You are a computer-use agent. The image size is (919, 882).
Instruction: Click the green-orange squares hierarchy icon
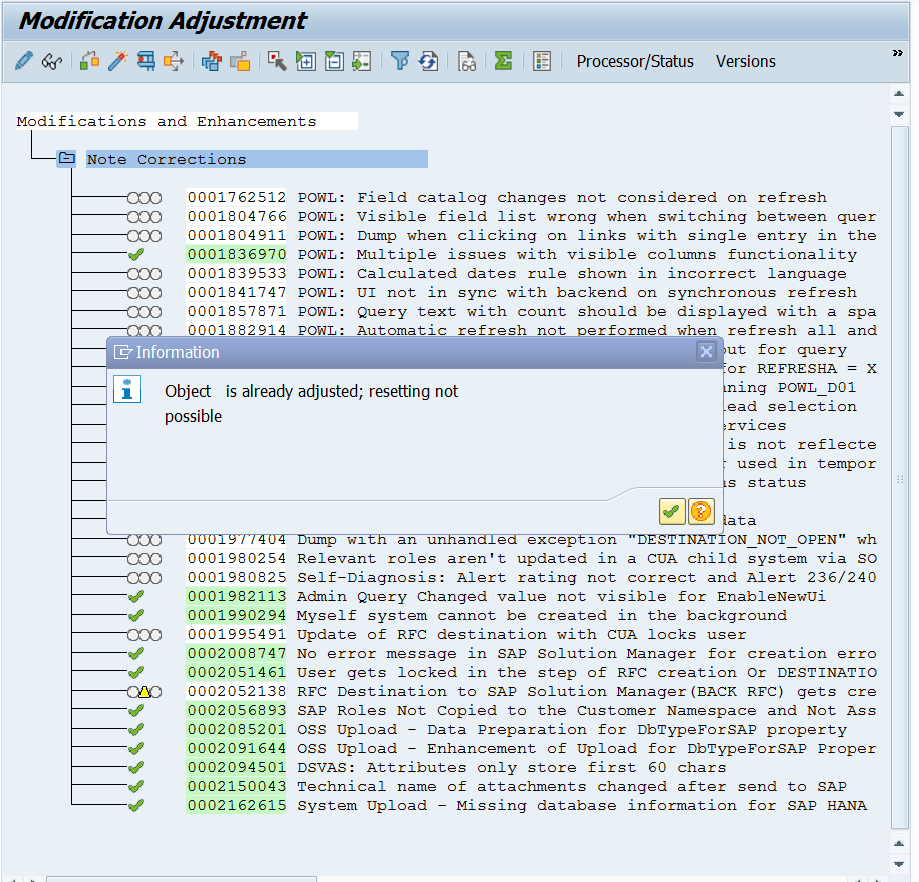[x=90, y=61]
